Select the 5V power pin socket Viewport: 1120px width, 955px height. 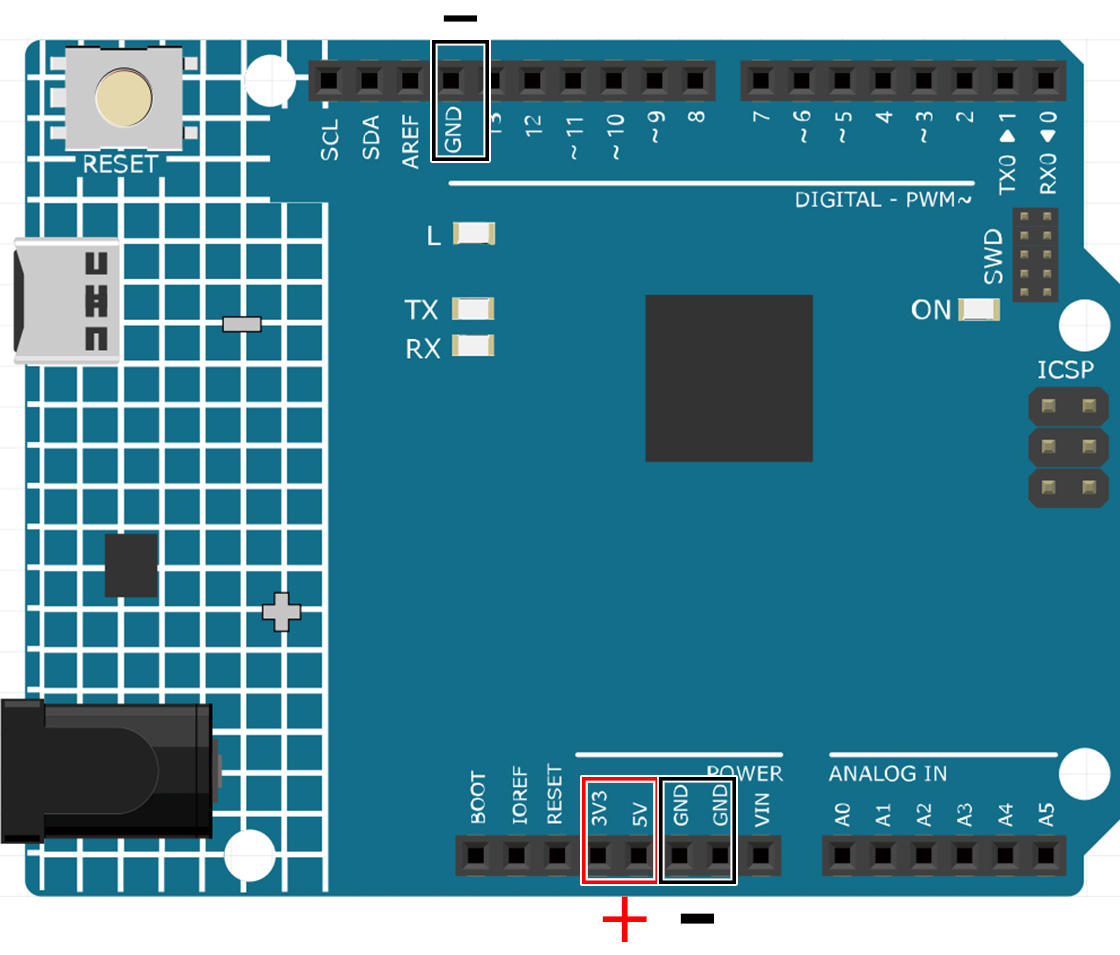(x=639, y=855)
